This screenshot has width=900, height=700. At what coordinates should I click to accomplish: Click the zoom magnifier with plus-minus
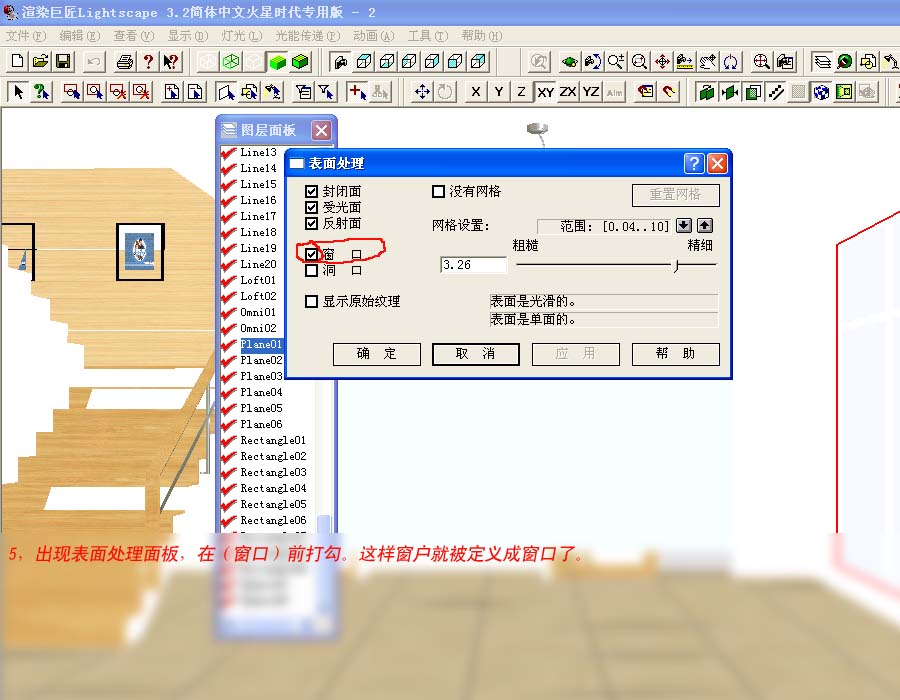coord(616,61)
